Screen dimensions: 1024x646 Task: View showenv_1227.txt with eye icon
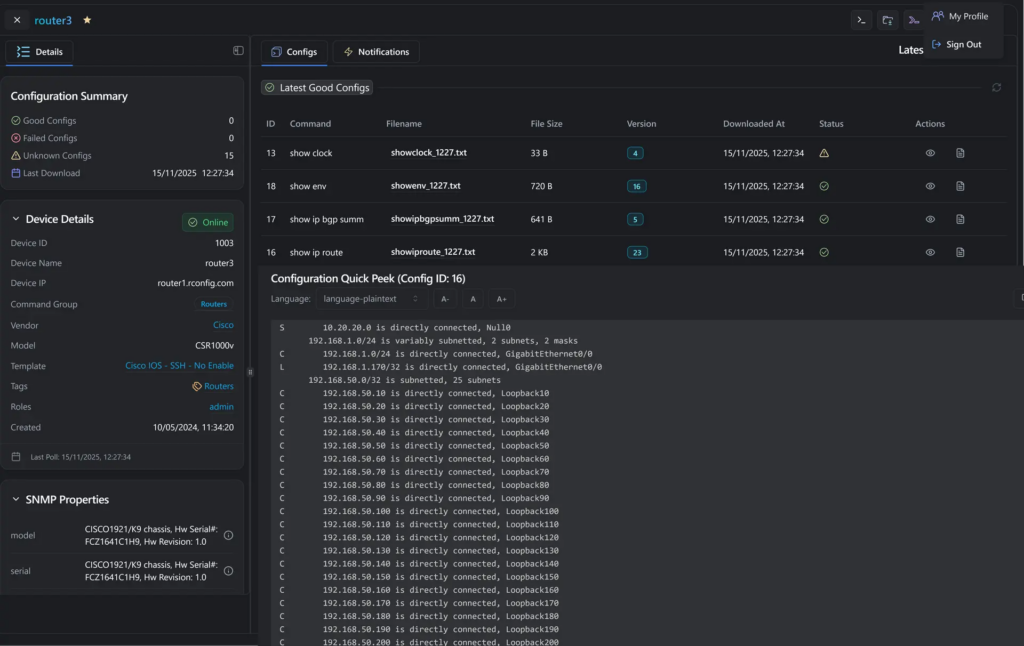point(930,186)
